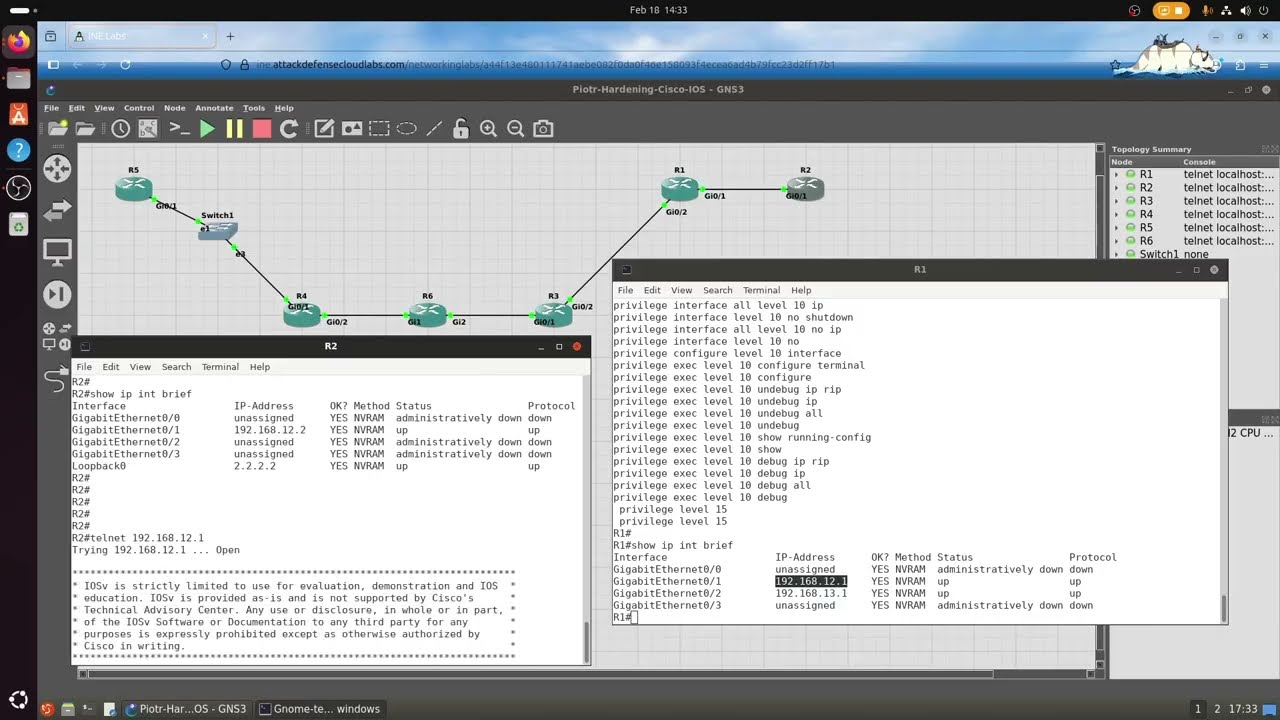Start all nodes with green play button
Viewport: 1280px width, 720px height.
207,128
